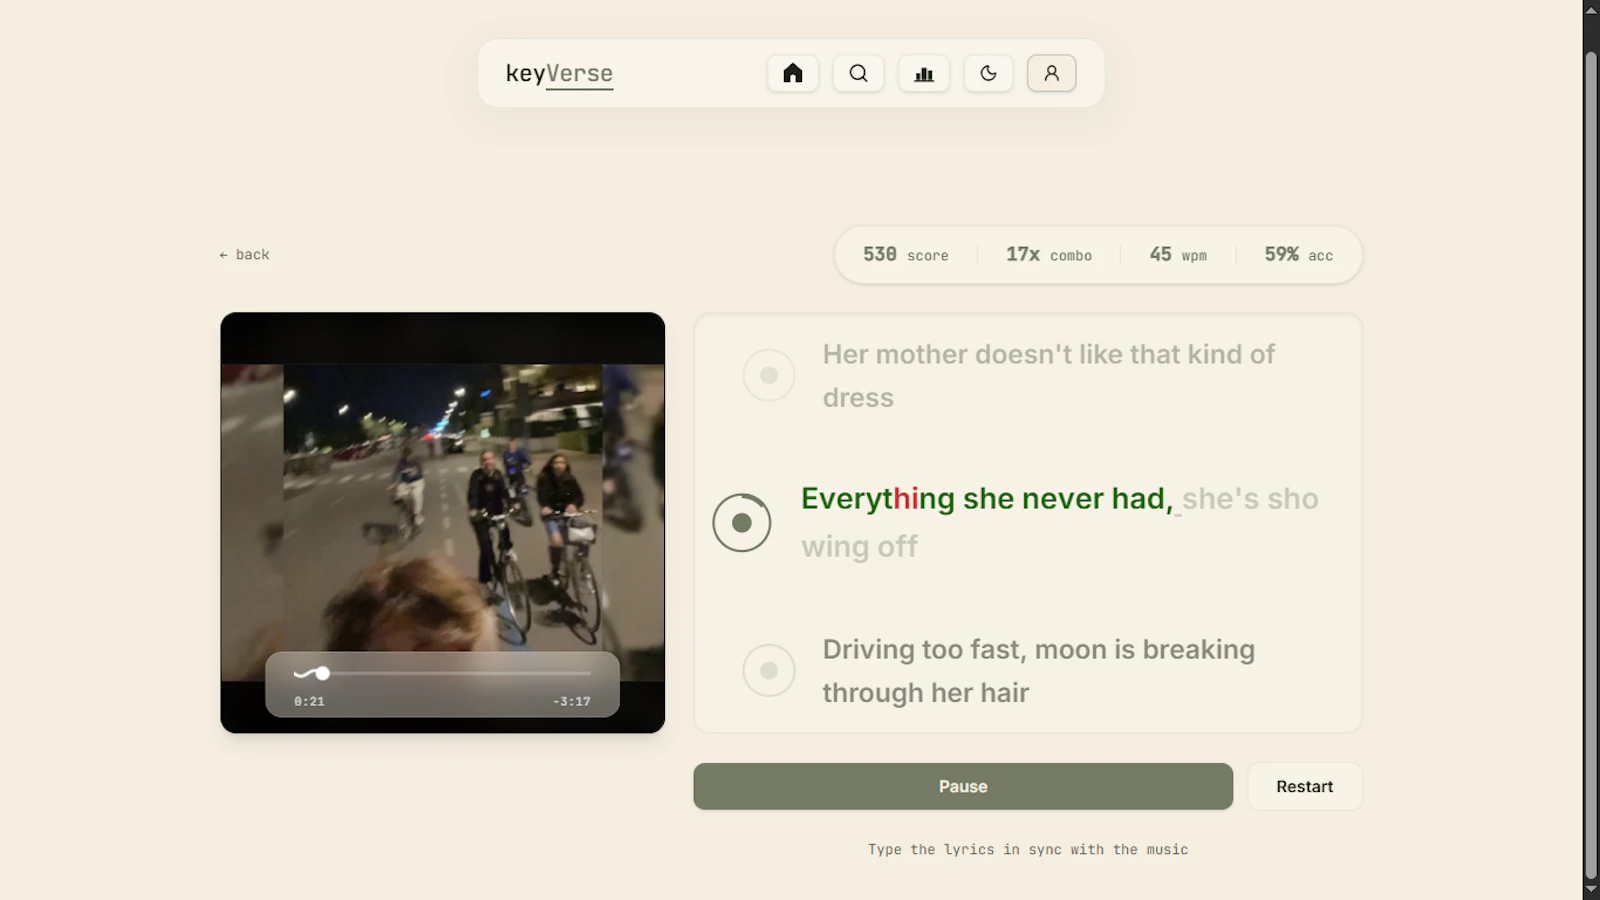Click the music video thumbnail

443,522
